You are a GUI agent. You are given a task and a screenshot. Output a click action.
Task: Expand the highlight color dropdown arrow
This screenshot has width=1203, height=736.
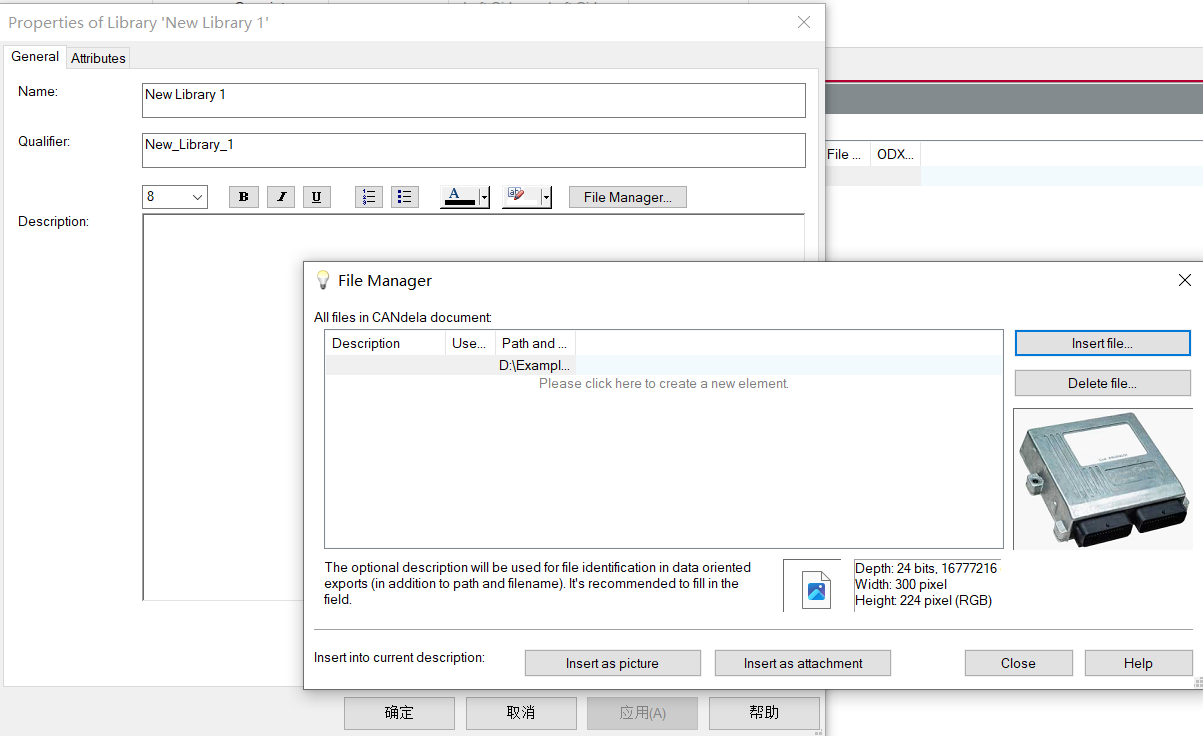pos(546,197)
